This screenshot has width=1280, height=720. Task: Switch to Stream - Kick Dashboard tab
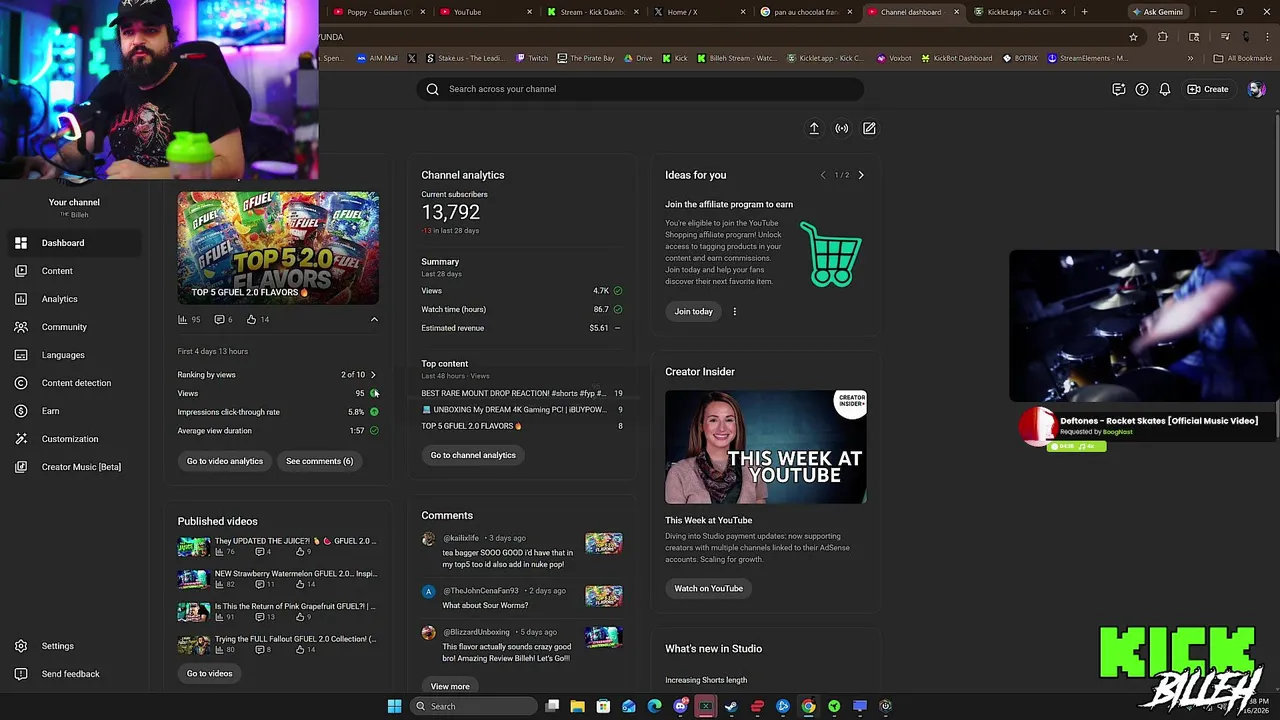pyautogui.click(x=592, y=12)
